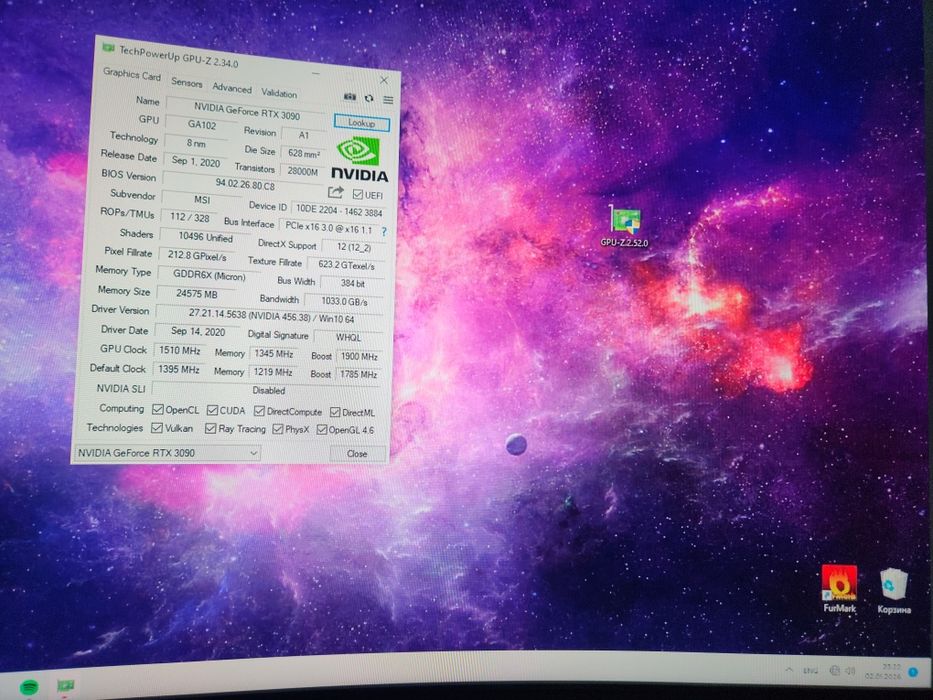933x700 pixels.
Task: Click the Device ID field 10DE 2204
Action: pyautogui.click(x=339, y=210)
